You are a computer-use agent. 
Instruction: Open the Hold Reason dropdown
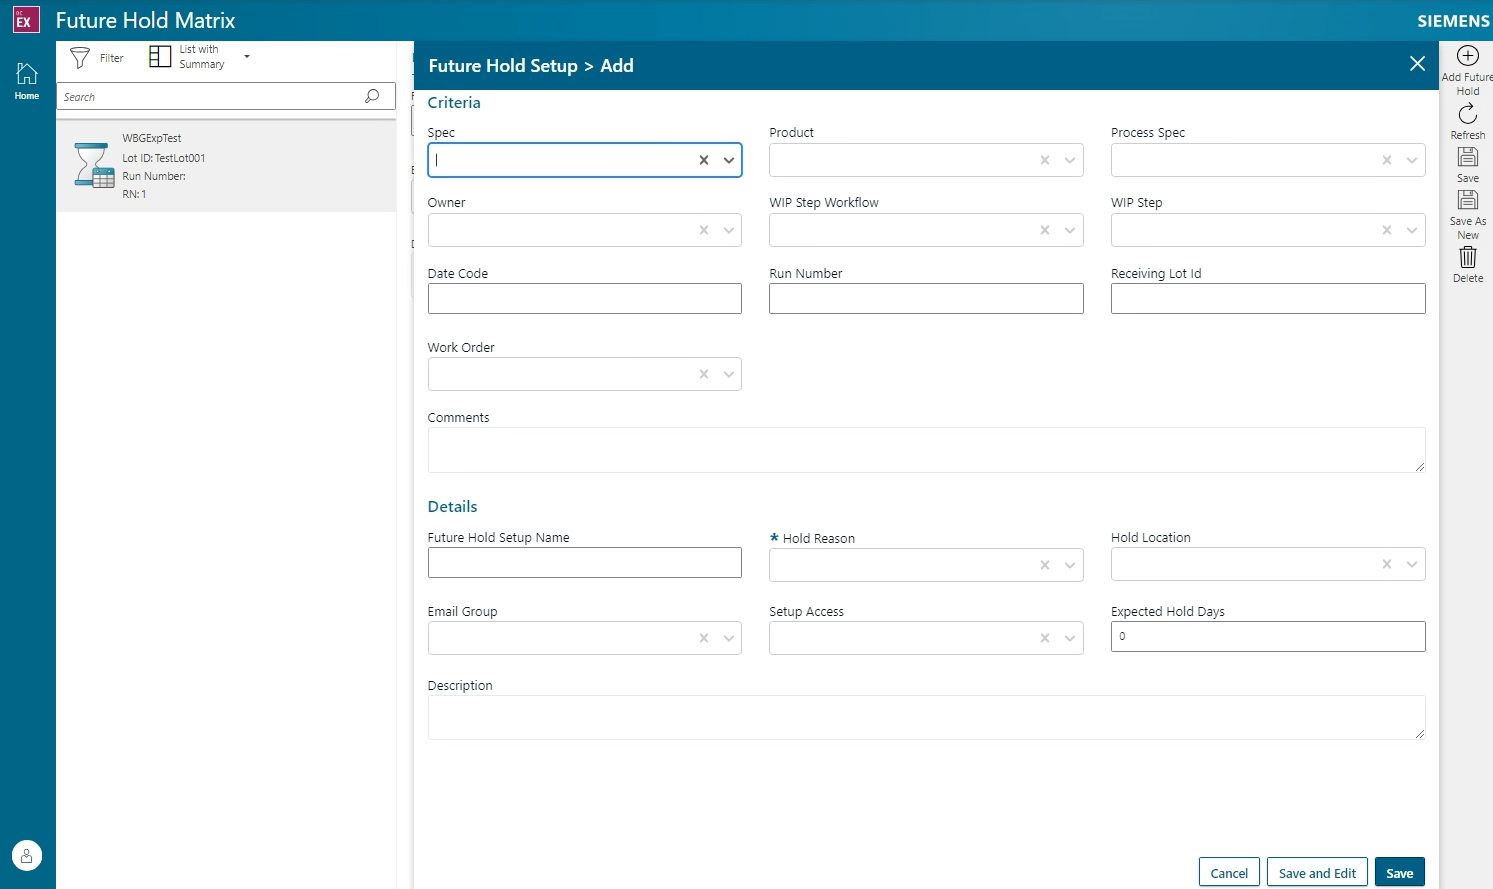1069,565
